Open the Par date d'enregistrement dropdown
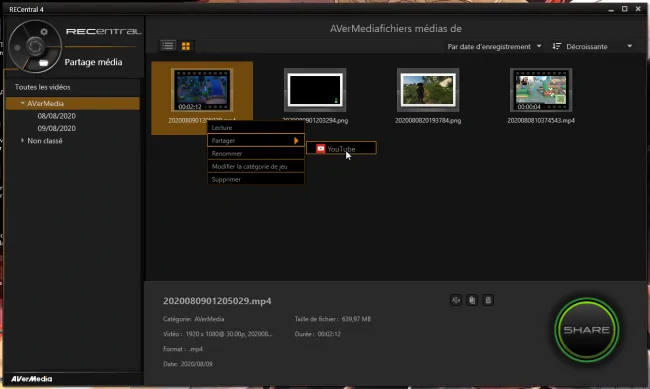This screenshot has height=389, width=650. click(494, 46)
